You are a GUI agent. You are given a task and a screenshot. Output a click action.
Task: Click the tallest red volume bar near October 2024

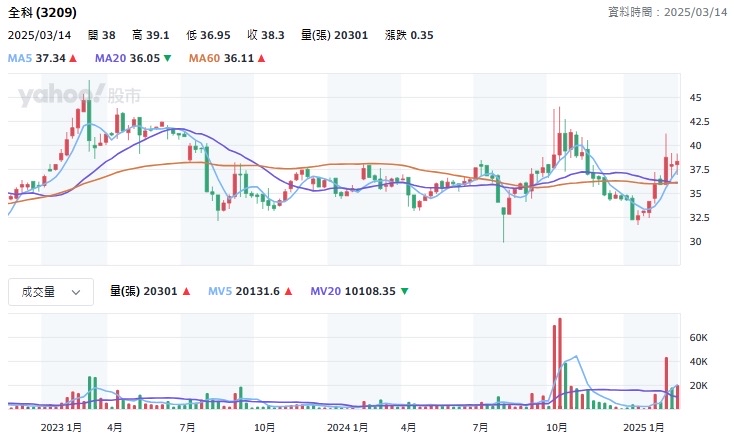[560, 364]
